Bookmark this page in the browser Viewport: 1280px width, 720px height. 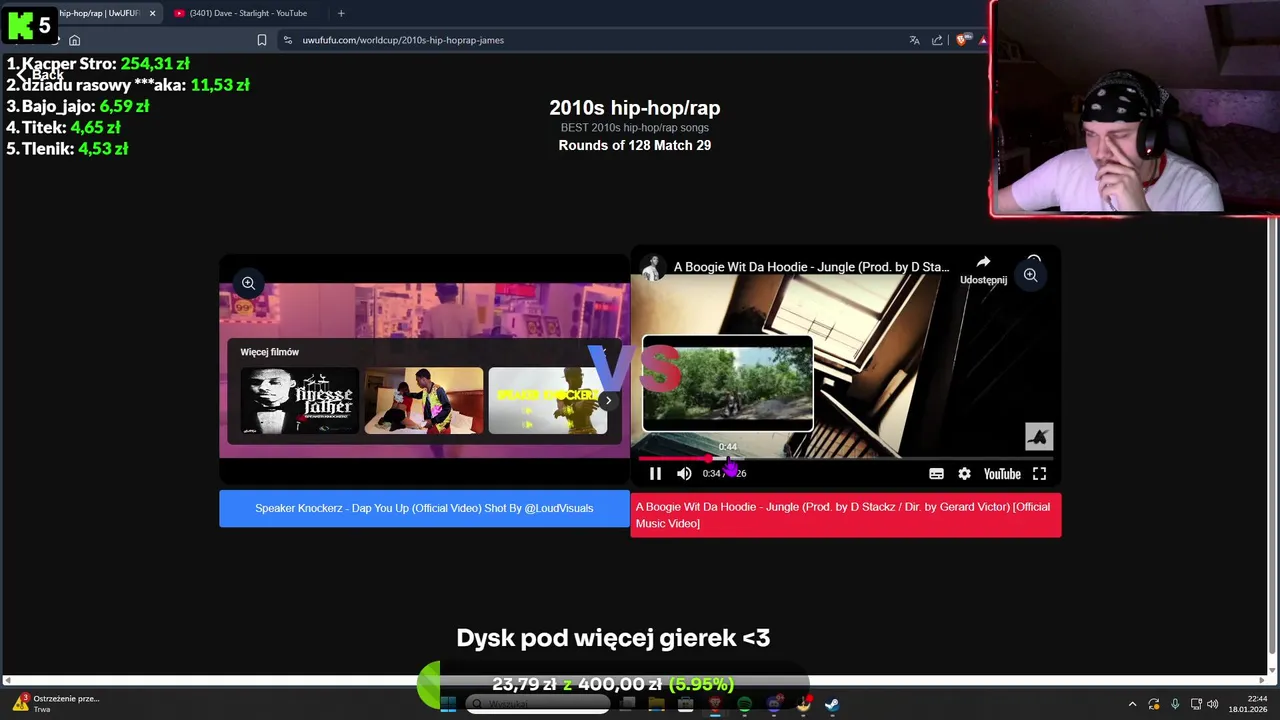tap(262, 40)
